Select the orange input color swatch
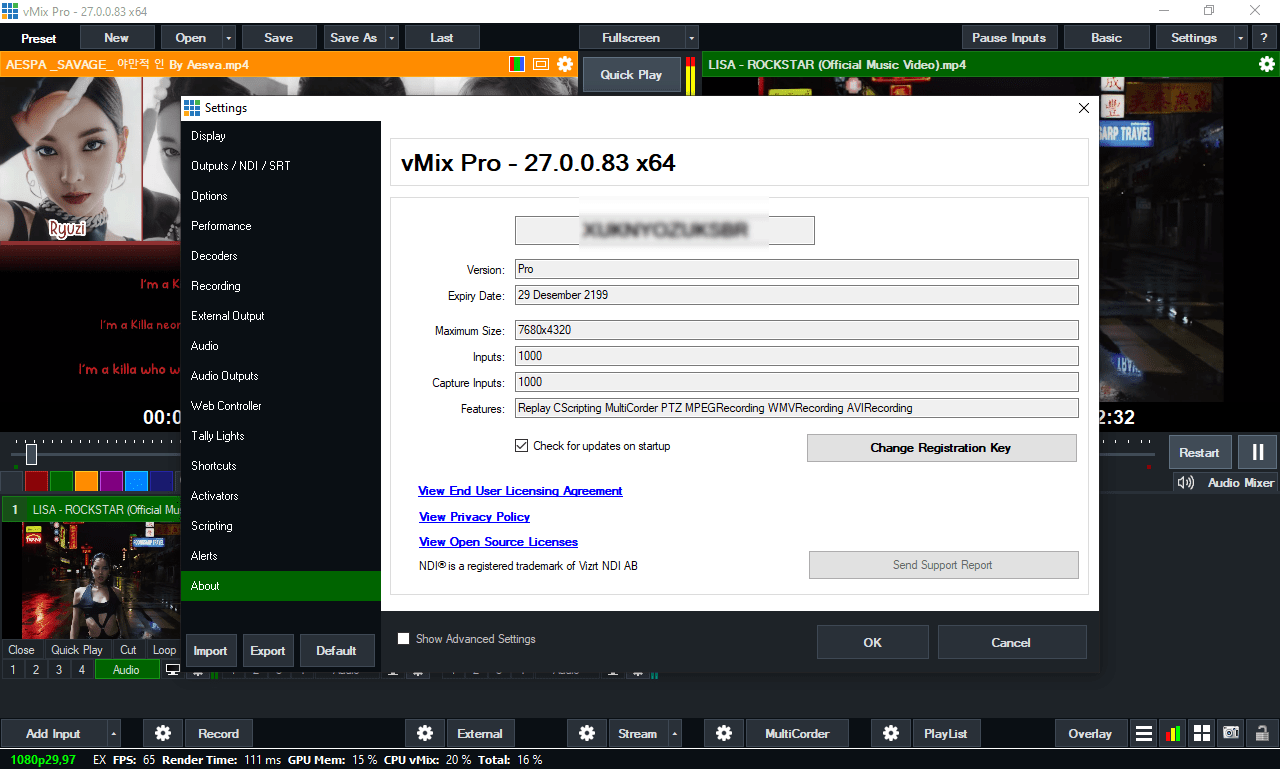 (86, 481)
